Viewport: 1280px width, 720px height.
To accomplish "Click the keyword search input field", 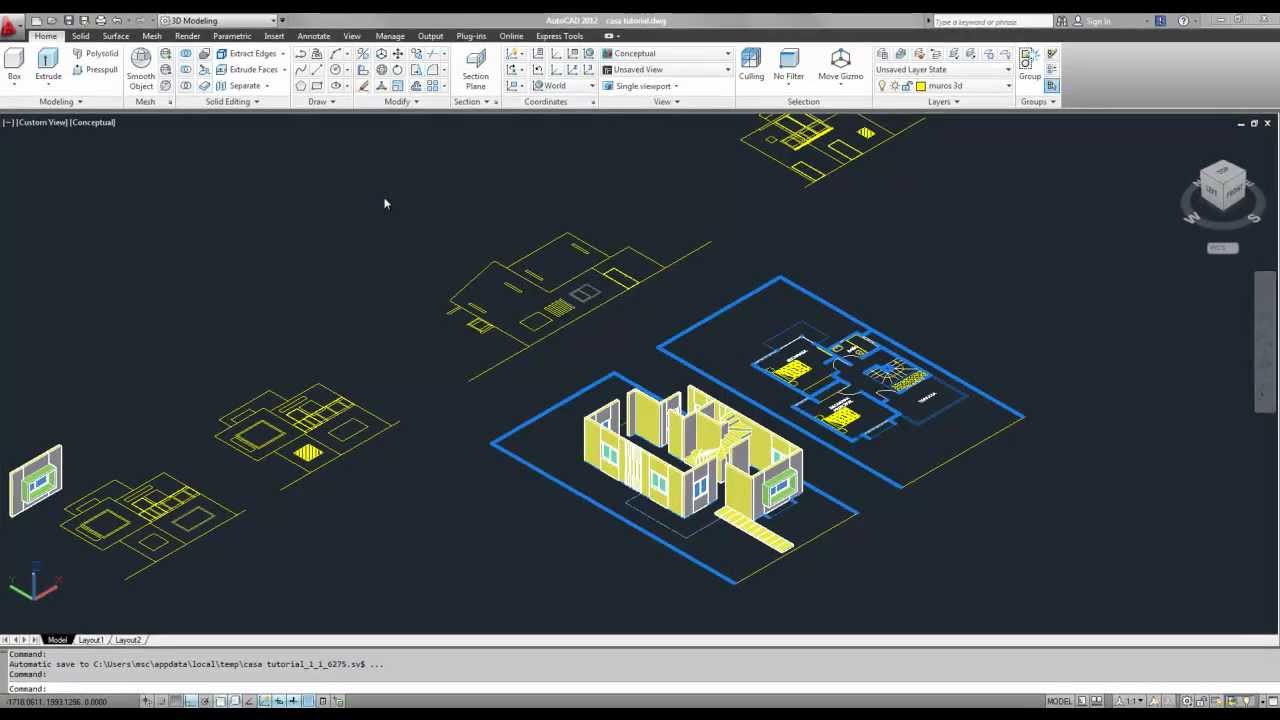I will coord(991,21).
